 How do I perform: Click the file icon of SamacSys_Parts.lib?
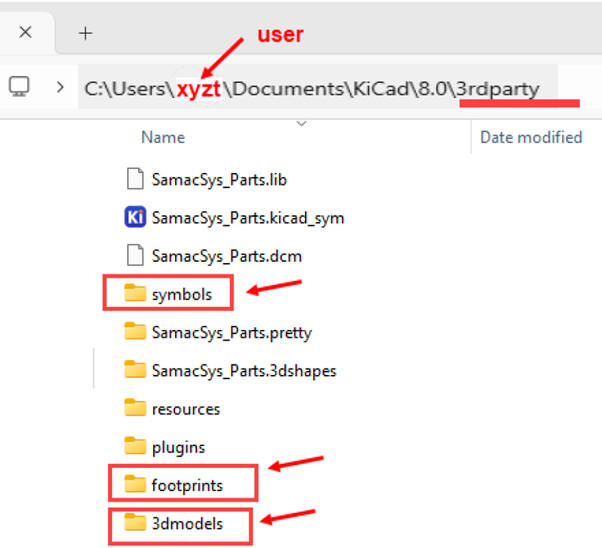pos(135,180)
